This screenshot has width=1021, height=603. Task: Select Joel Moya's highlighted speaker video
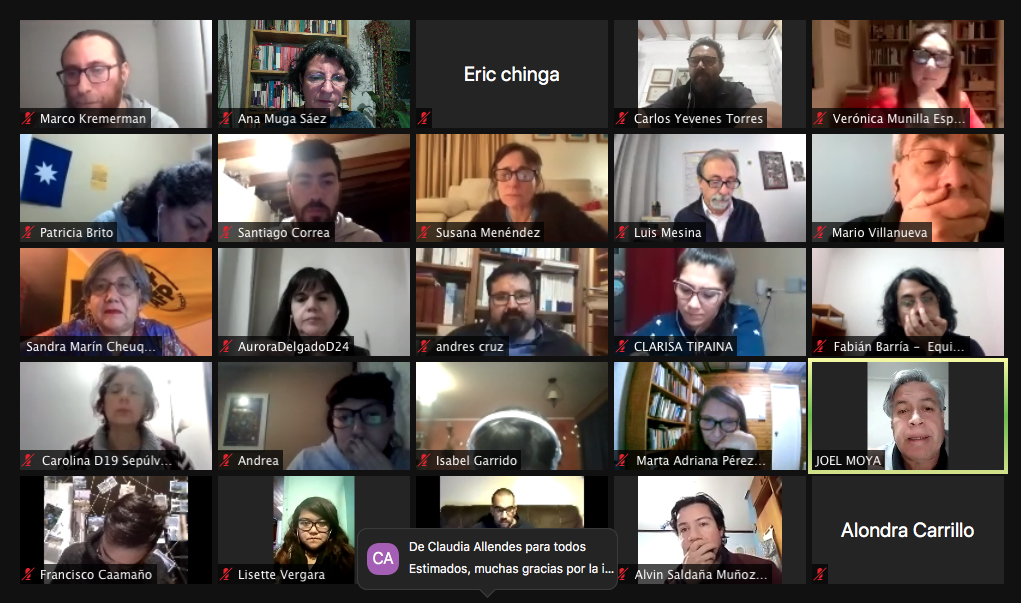908,415
